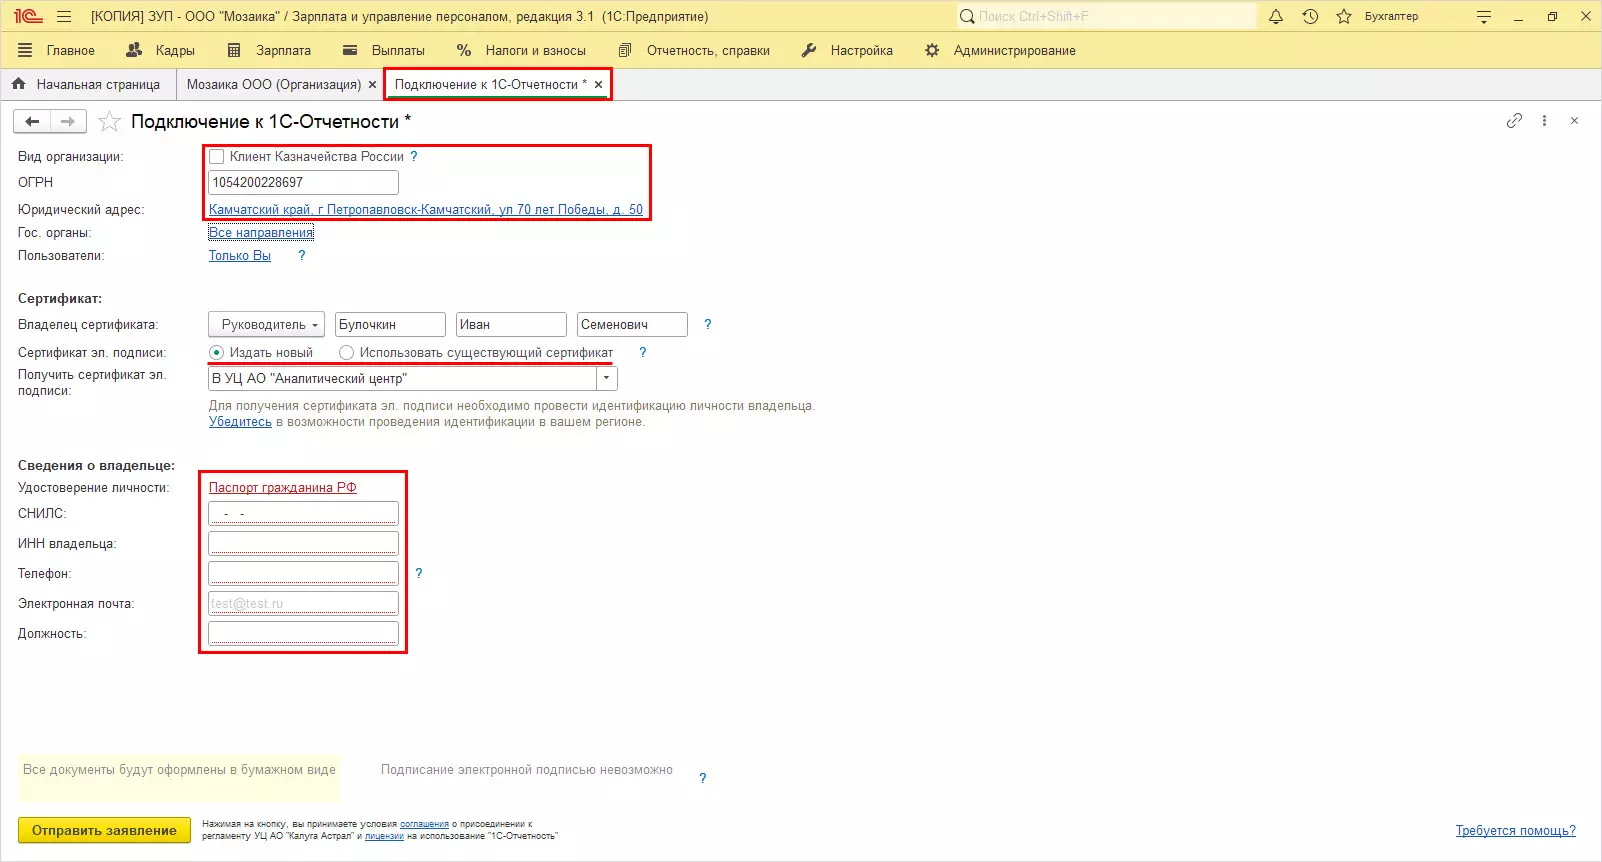Open the form's three-dot more menu
The height and width of the screenshot is (862, 1602).
coord(1544,121)
